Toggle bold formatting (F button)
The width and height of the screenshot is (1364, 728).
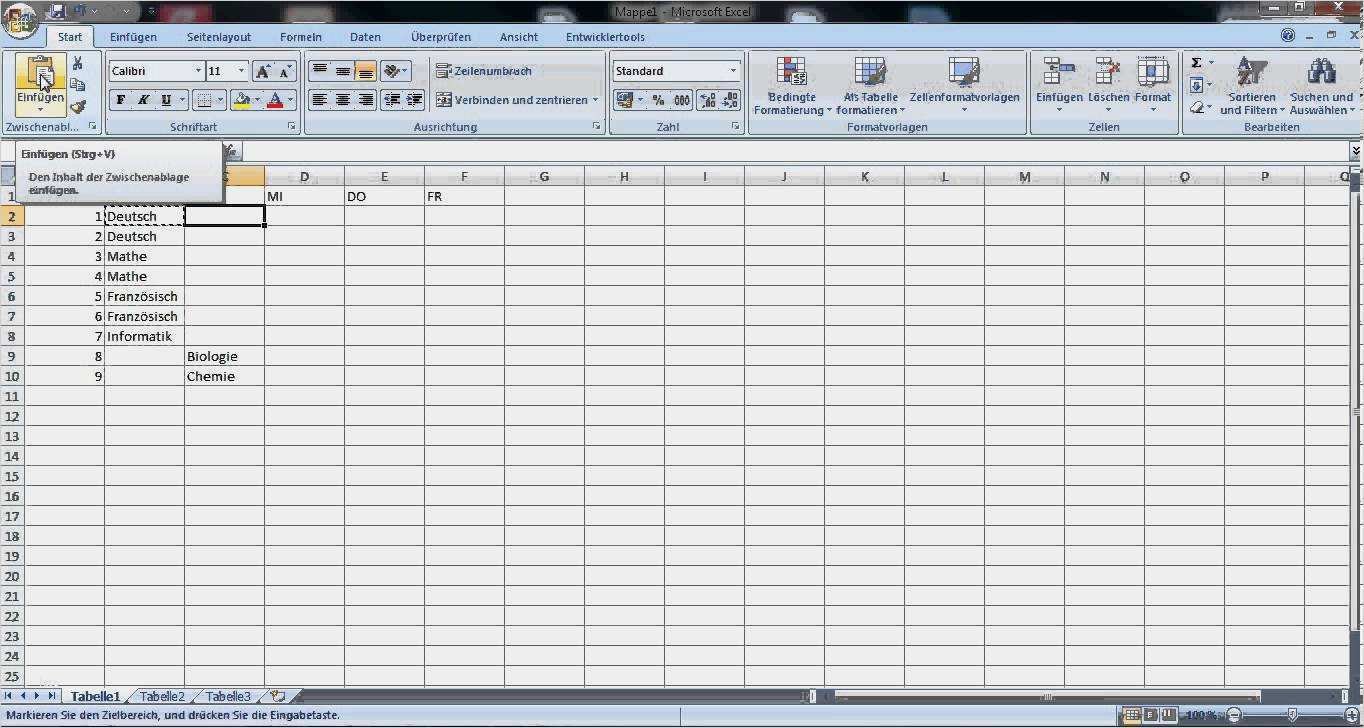pos(121,100)
